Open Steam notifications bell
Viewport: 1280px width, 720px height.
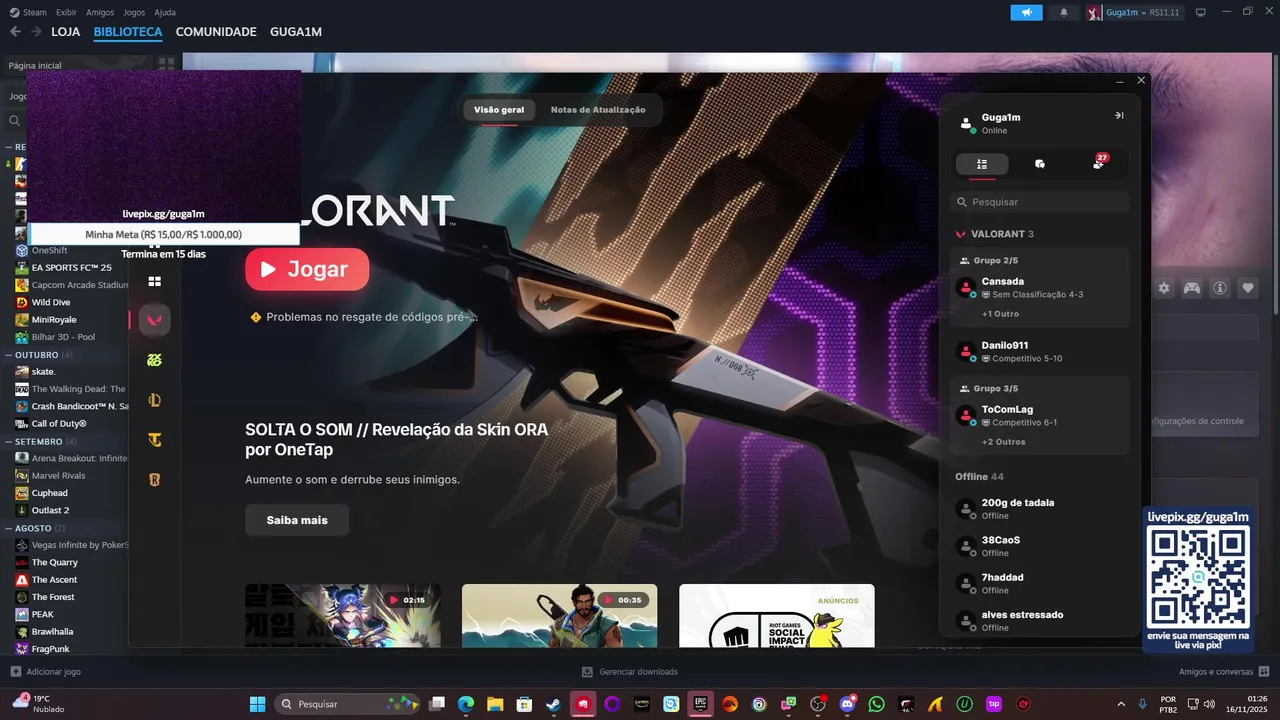click(x=1064, y=12)
